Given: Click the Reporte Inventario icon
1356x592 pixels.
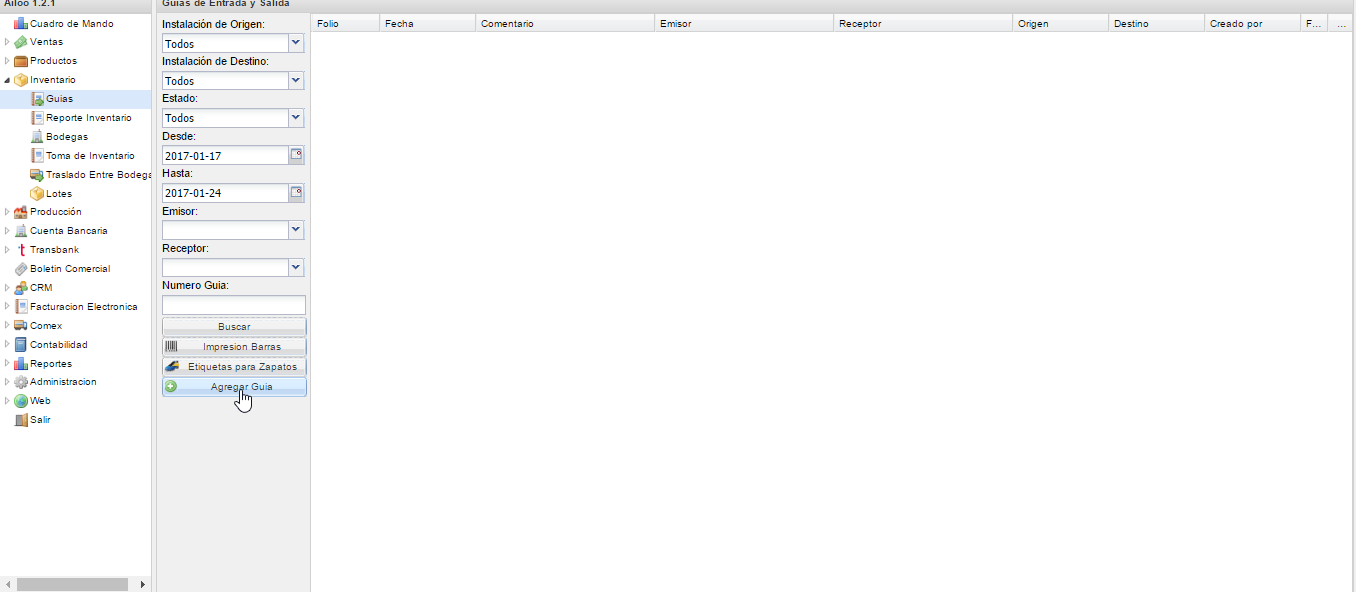Looking at the screenshot, I should [x=37, y=118].
